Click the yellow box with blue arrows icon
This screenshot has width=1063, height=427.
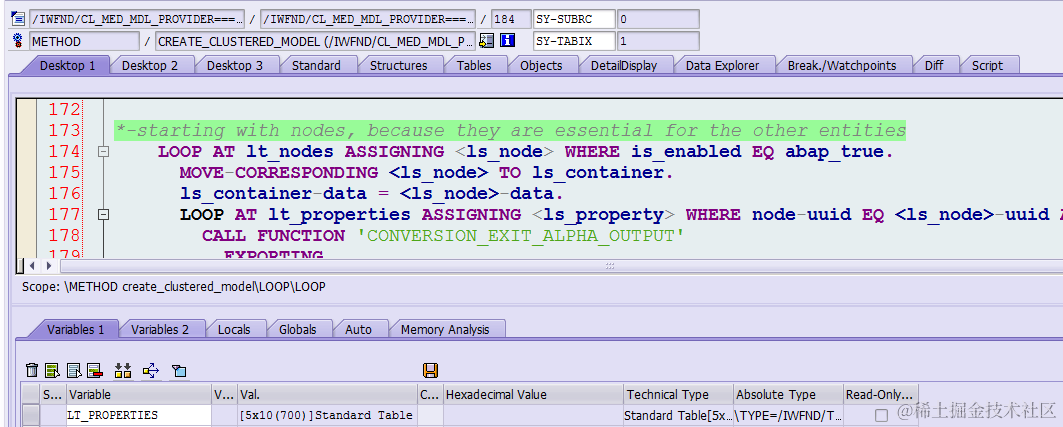pos(151,370)
